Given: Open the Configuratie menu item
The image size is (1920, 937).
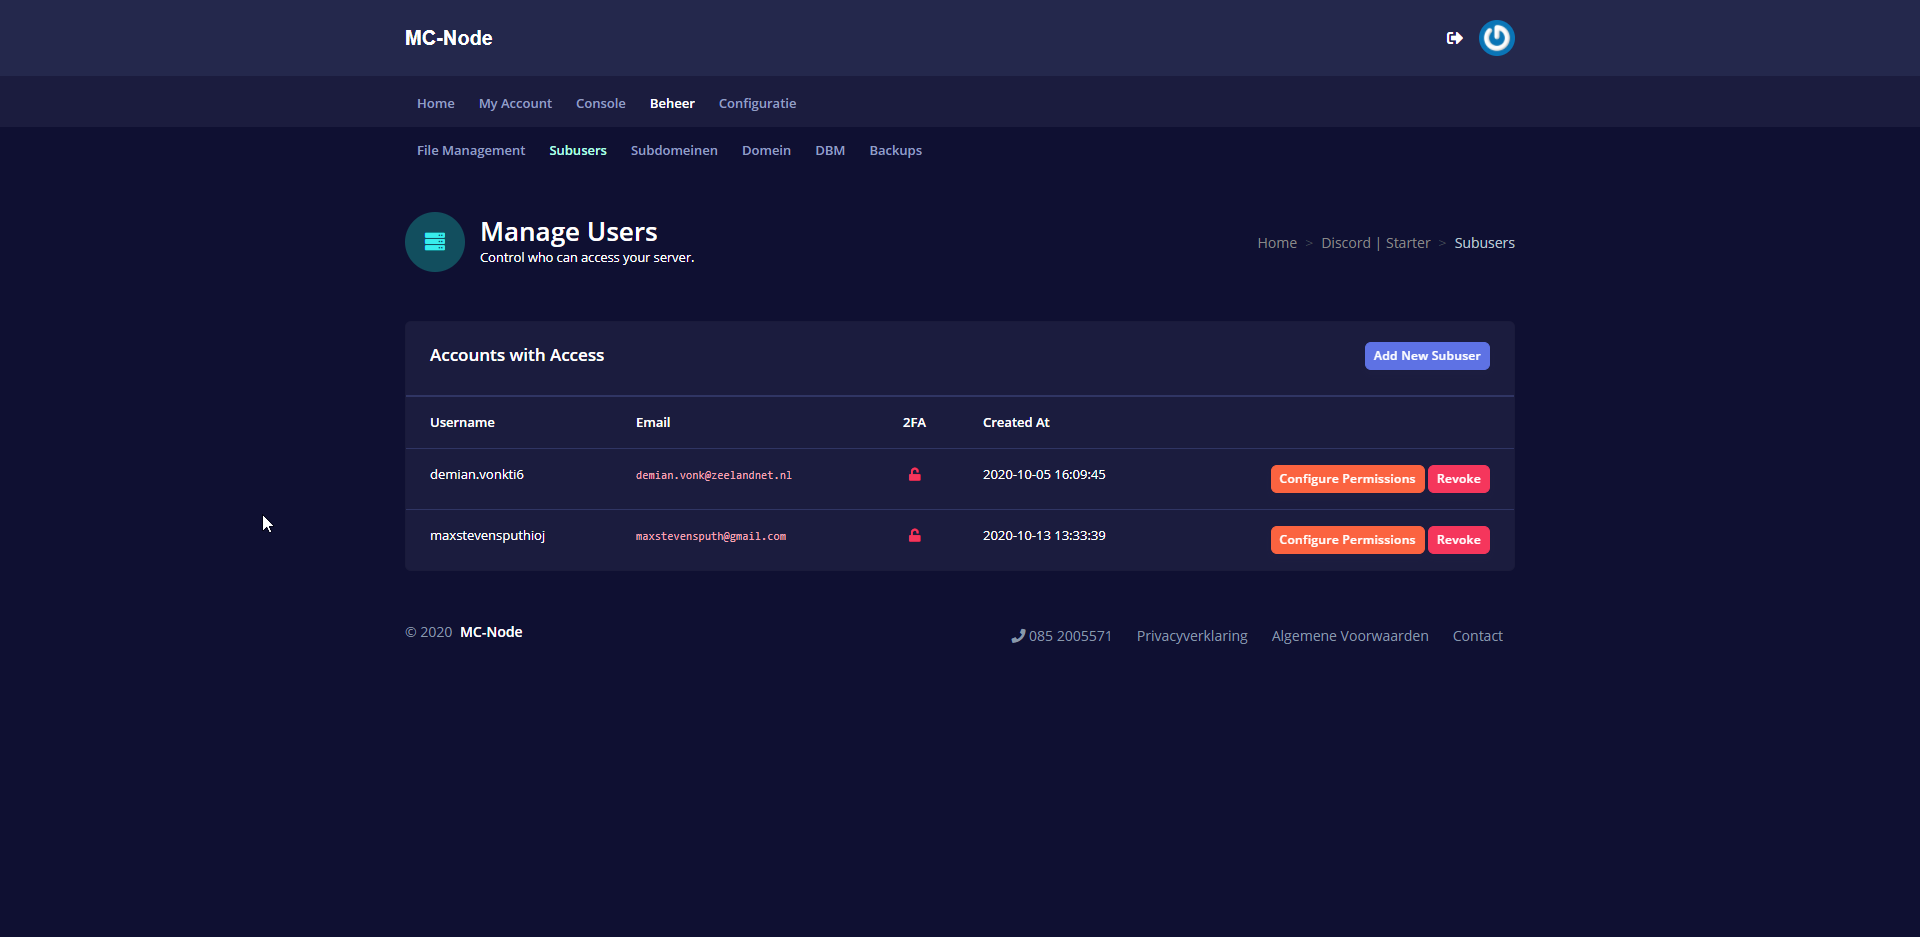Looking at the screenshot, I should tap(757, 103).
